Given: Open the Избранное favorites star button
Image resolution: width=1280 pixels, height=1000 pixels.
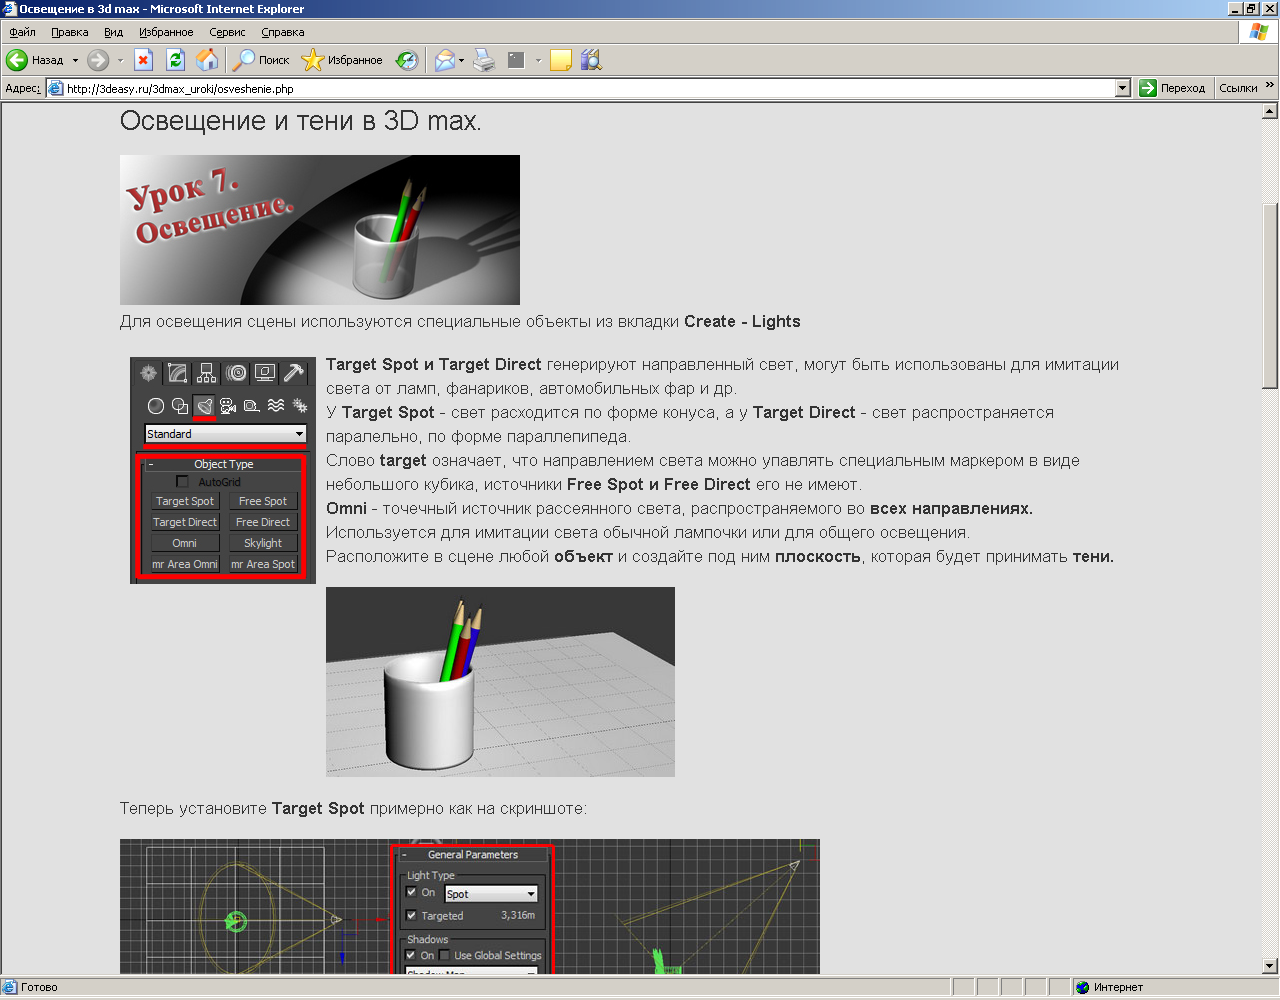Looking at the screenshot, I should [343, 60].
